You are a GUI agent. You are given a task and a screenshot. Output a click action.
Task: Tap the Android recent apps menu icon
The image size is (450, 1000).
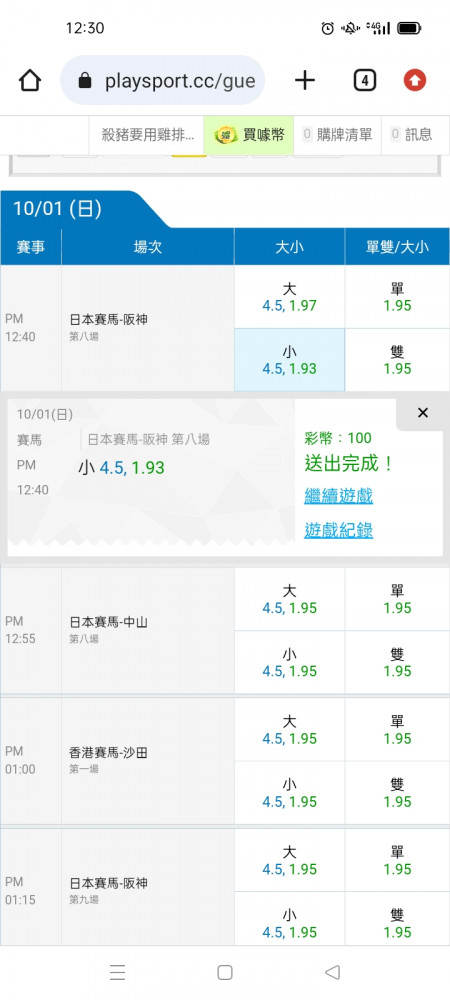pyautogui.click(x=117, y=972)
